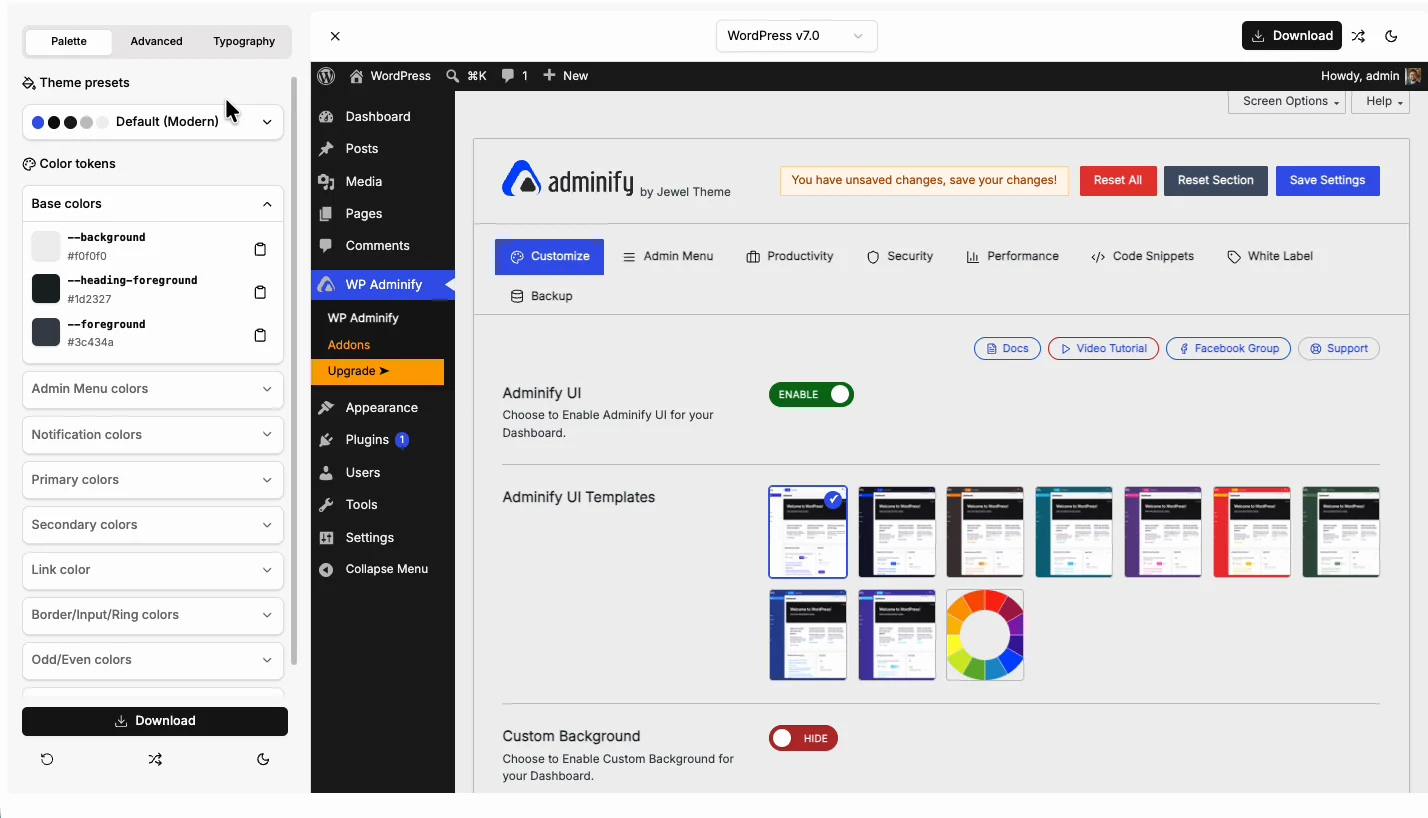Open the Theme presets Default (Modern) dropdown
1428x818 pixels.
[x=153, y=122]
